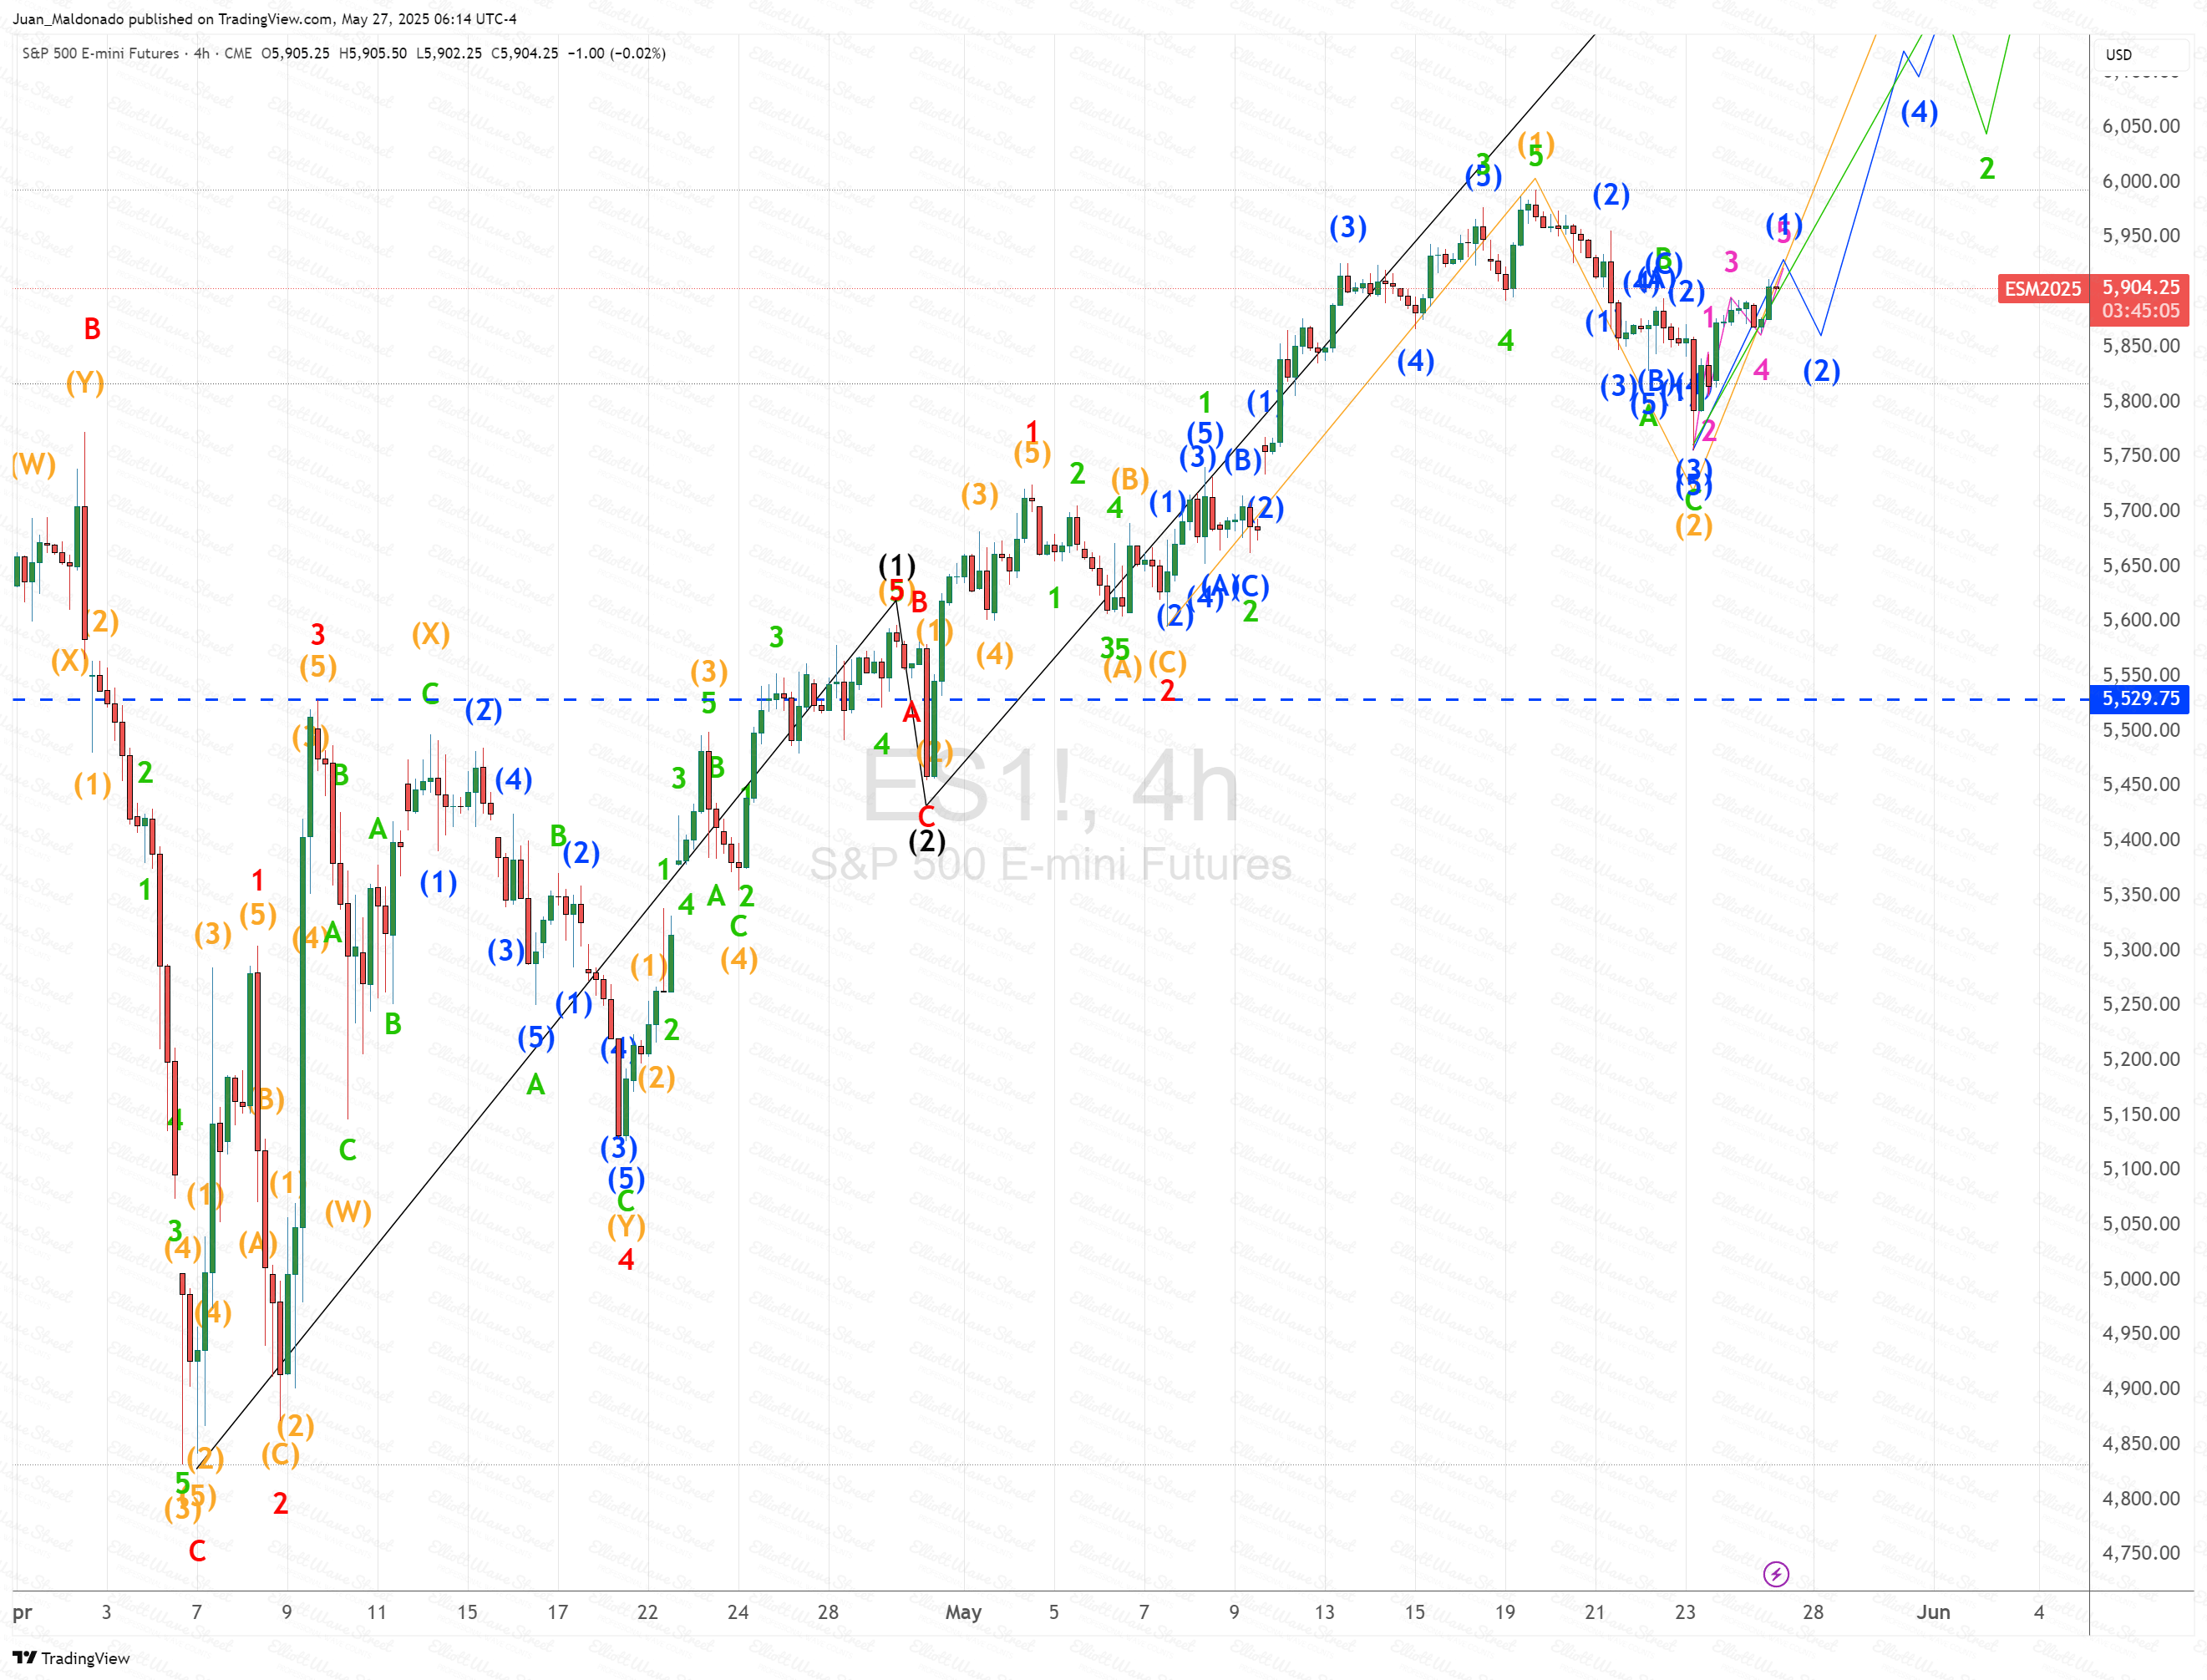Click the 6,000.00 level on price axis
Image resolution: width=2207 pixels, height=1680 pixels.
tap(2140, 181)
